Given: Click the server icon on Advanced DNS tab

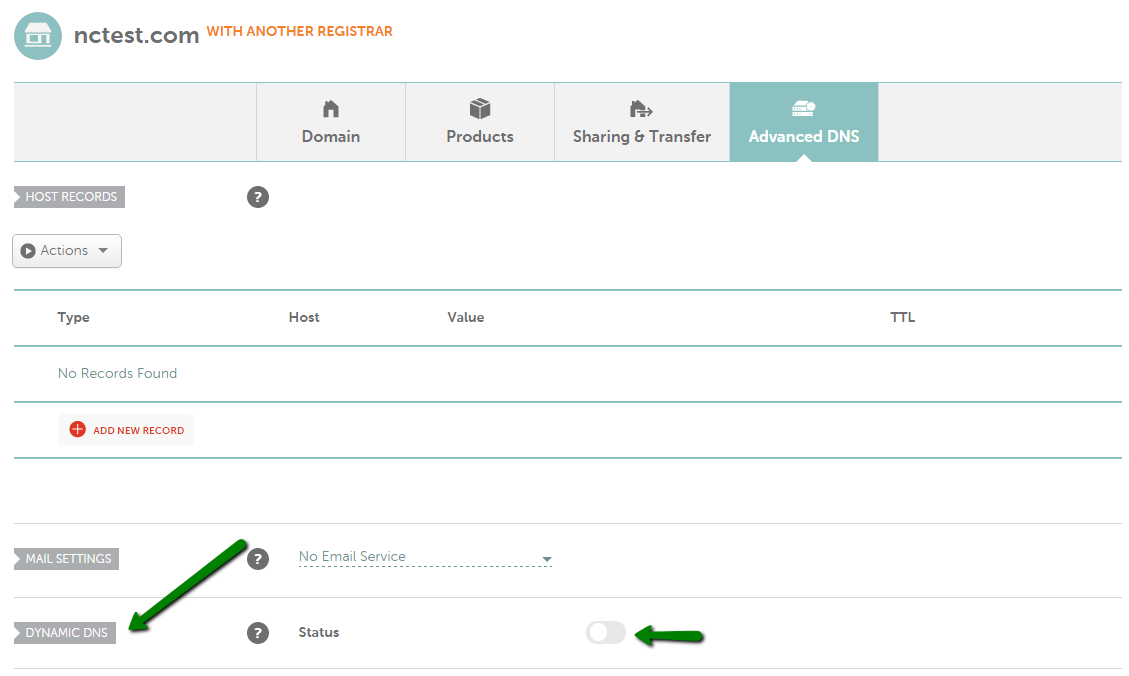Looking at the screenshot, I should pos(804,109).
